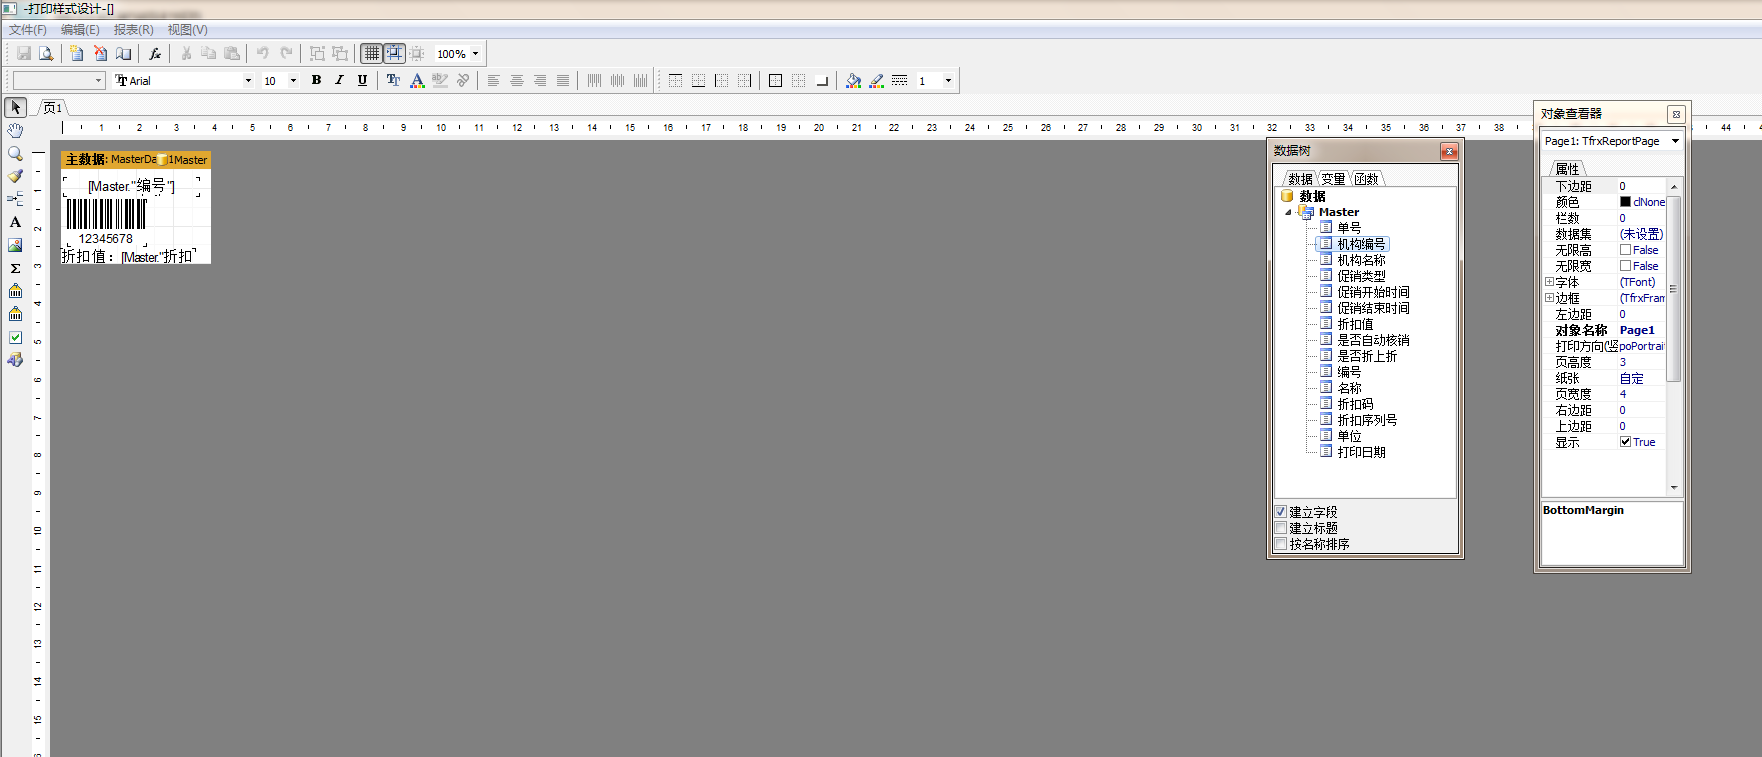Check the 按名称排序 option
Image resolution: width=1762 pixels, height=757 pixels.
[1281, 544]
